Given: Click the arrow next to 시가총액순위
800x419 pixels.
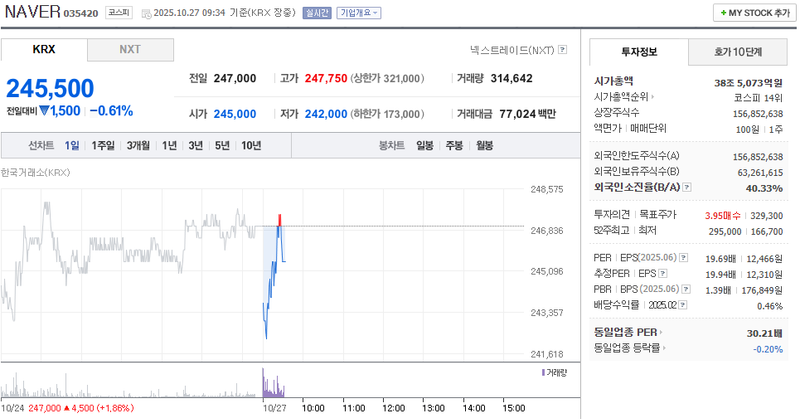Looking at the screenshot, I should click(653, 96).
